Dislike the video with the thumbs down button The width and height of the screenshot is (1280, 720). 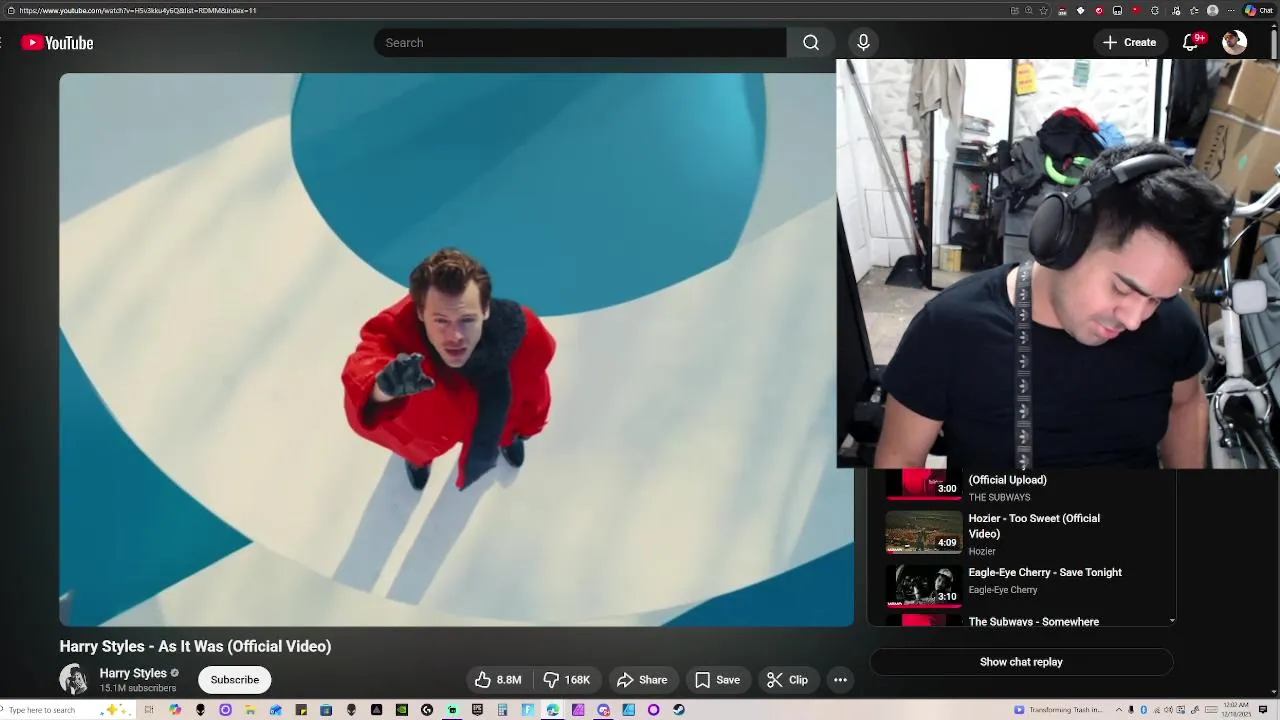[566, 680]
